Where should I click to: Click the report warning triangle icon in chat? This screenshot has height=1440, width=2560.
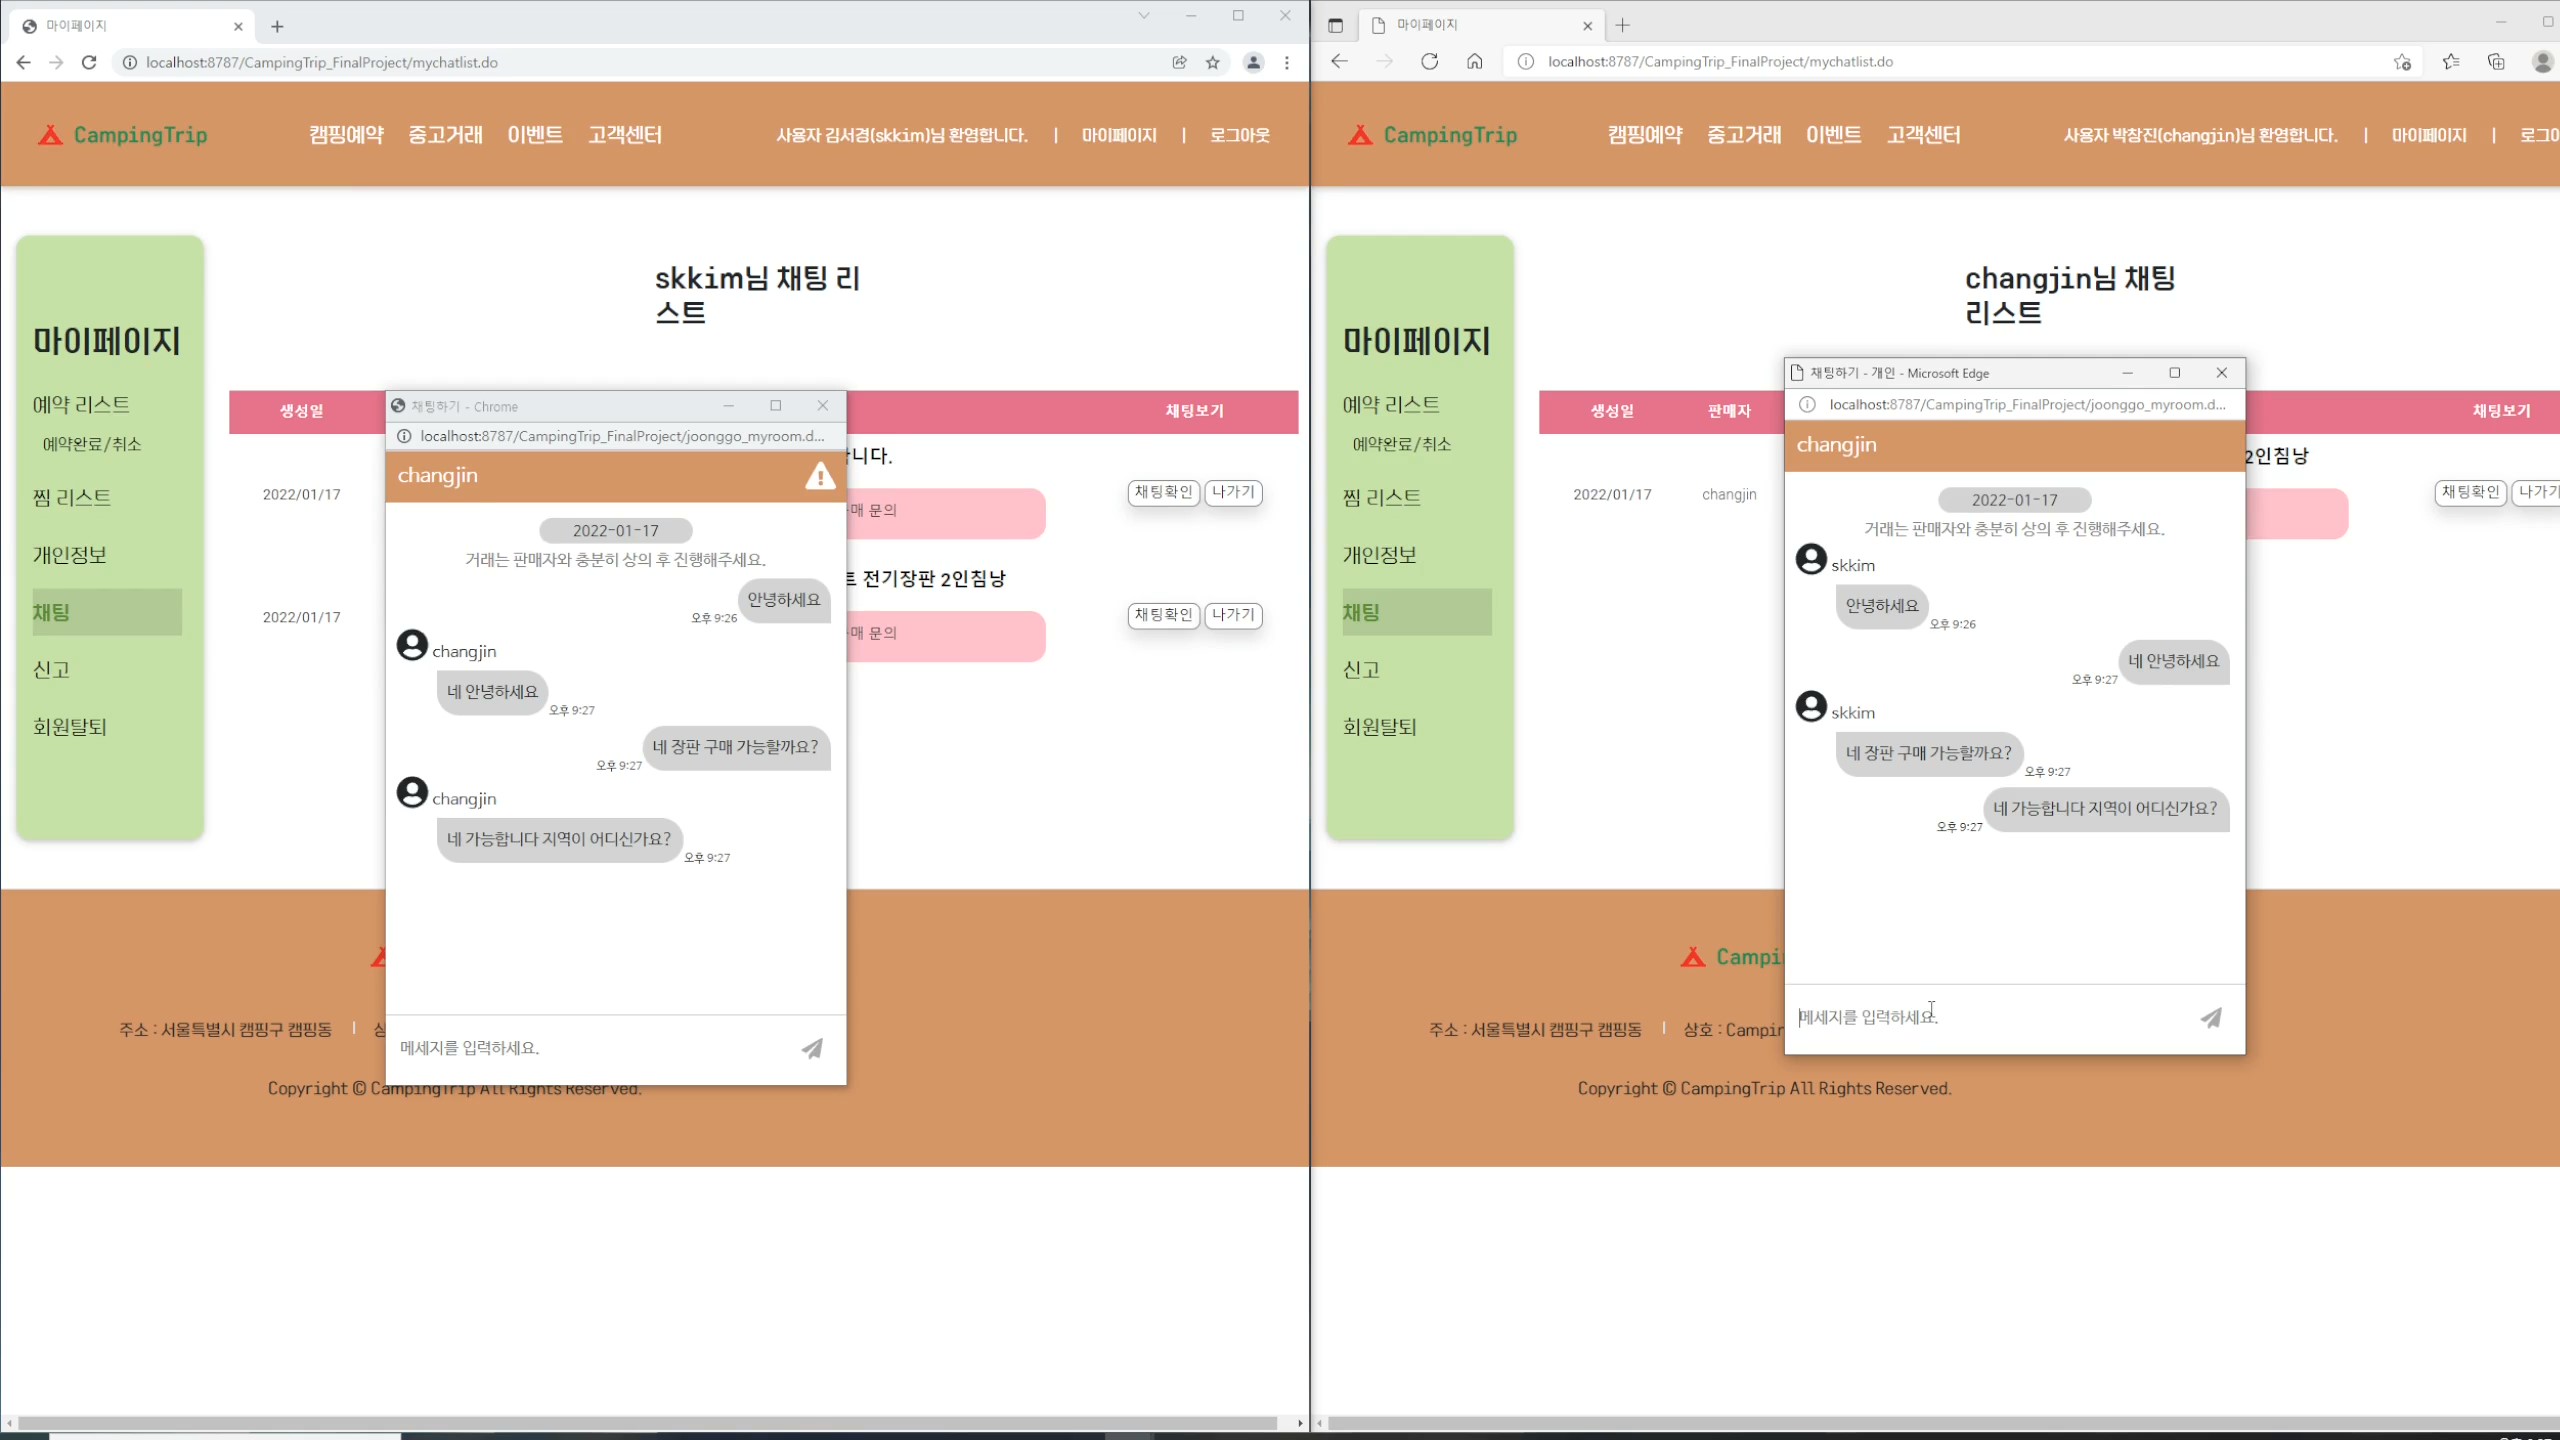(x=820, y=476)
